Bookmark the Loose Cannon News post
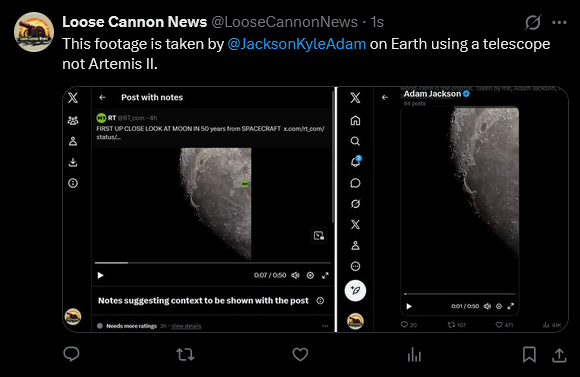Image resolution: width=580 pixels, height=377 pixels. click(x=529, y=354)
